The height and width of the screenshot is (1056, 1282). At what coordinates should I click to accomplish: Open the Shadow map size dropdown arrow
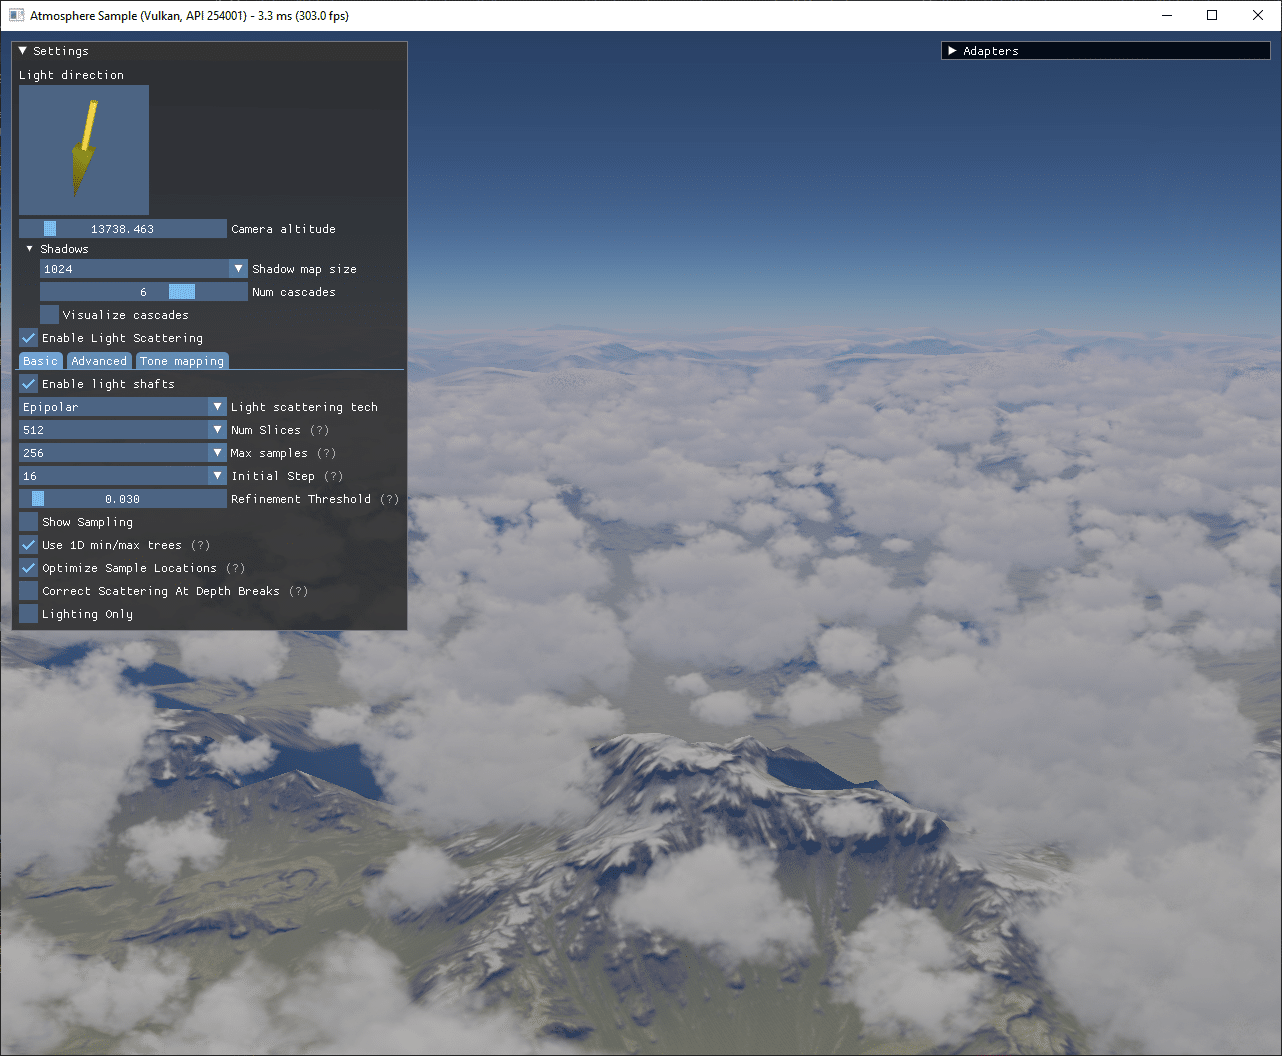tap(238, 269)
